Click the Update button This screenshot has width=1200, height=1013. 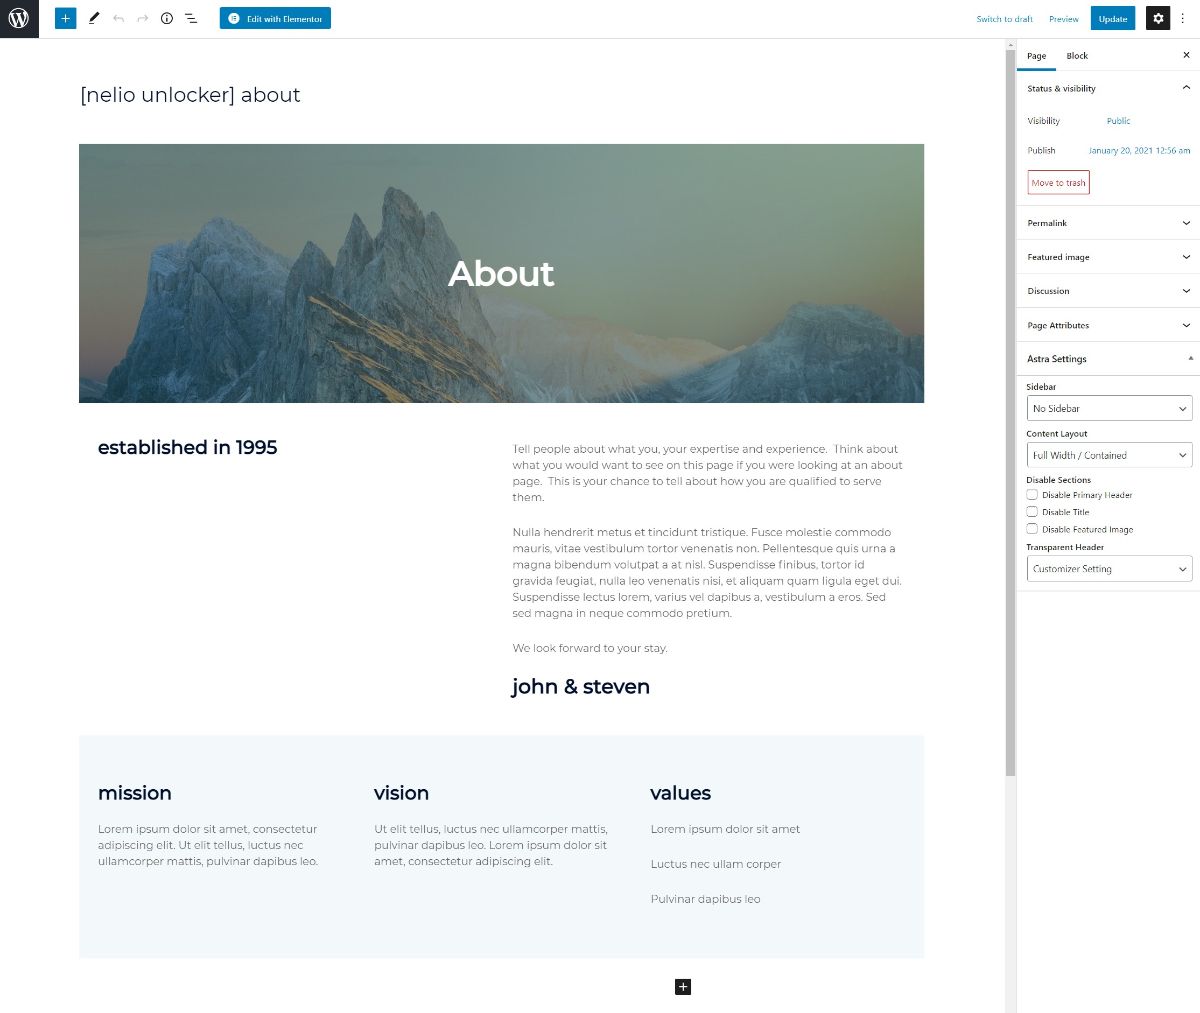1113,18
